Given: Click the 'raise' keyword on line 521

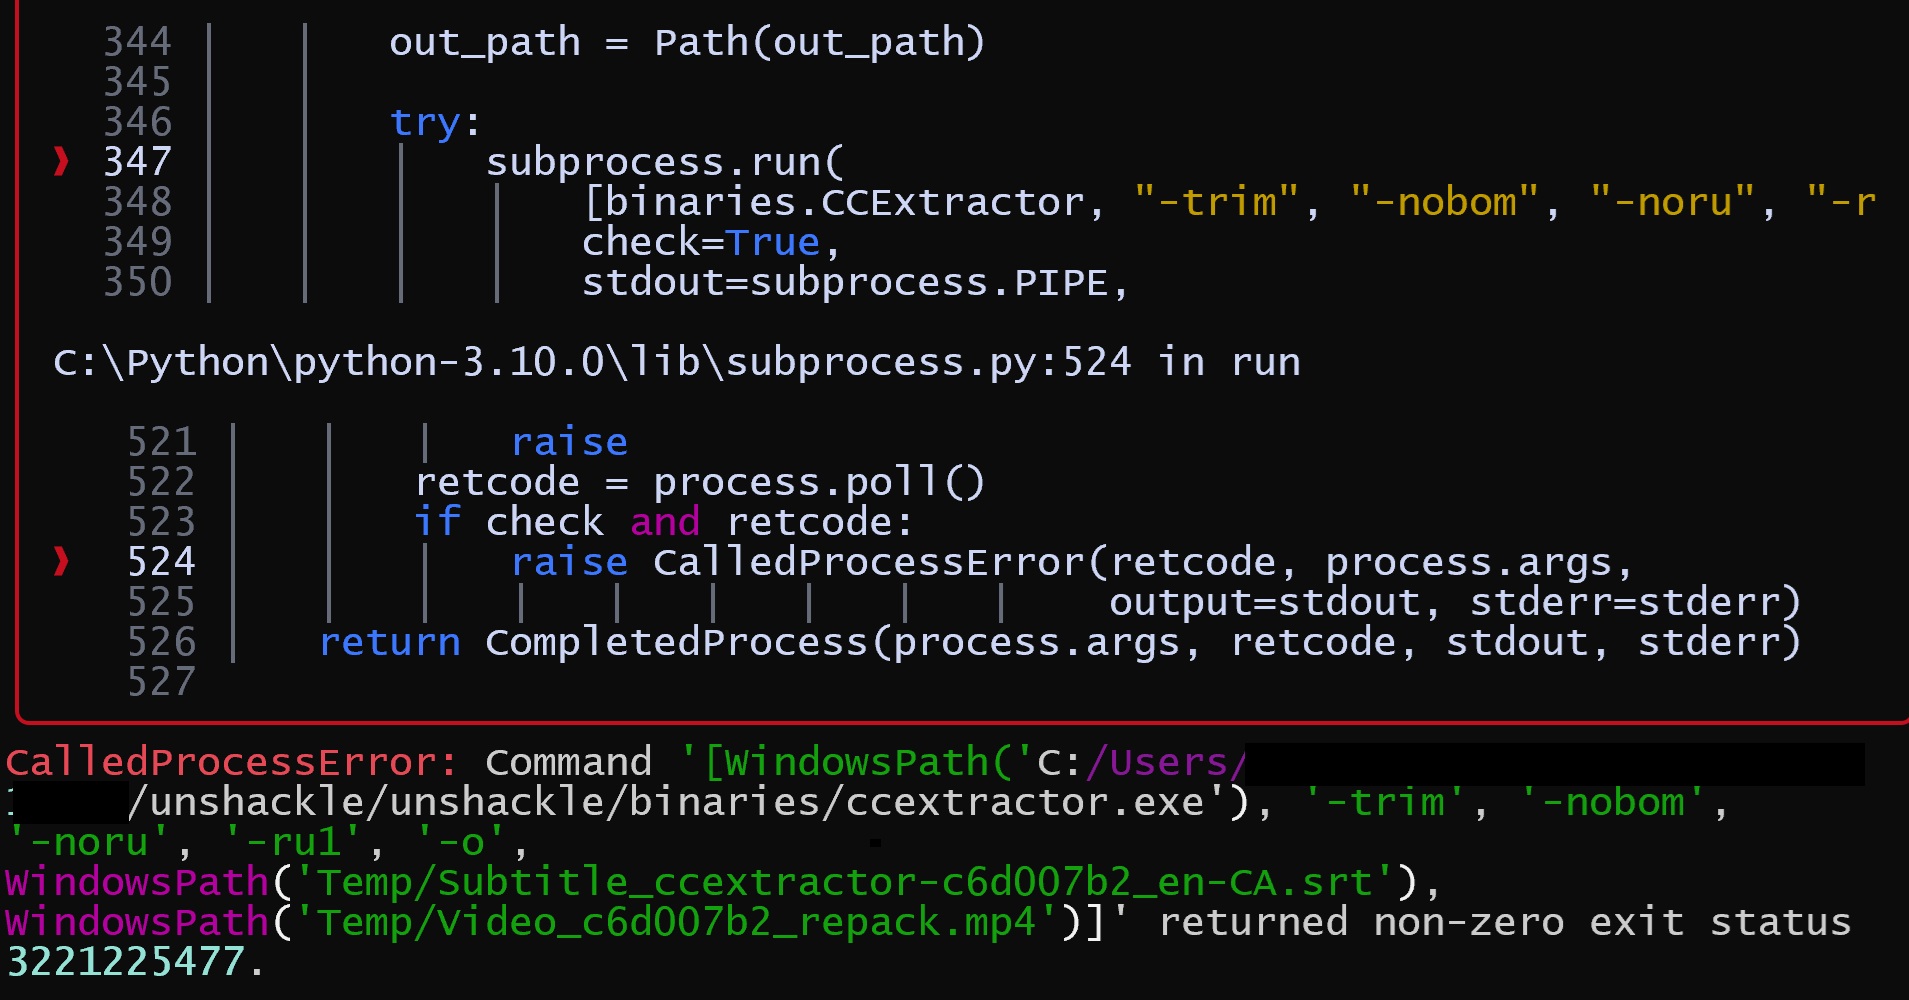Looking at the screenshot, I should tap(569, 442).
